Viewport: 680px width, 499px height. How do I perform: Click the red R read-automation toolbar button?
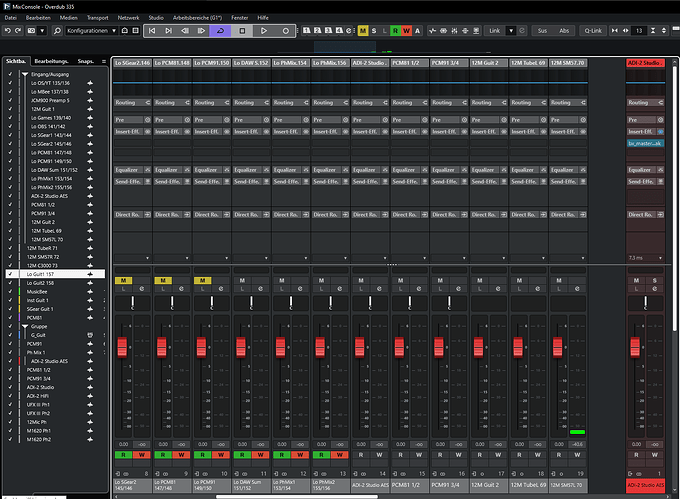394,31
